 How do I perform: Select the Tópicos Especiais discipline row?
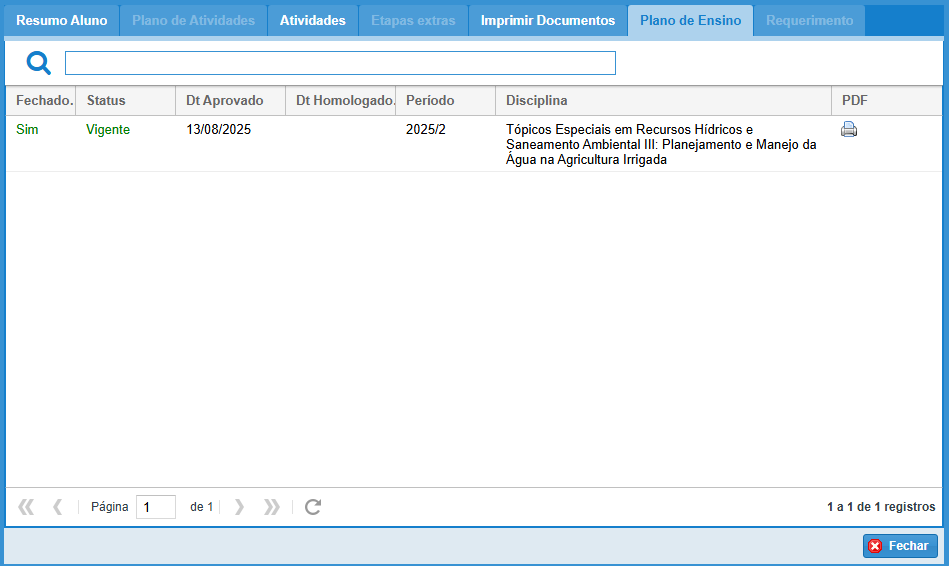(x=660, y=144)
